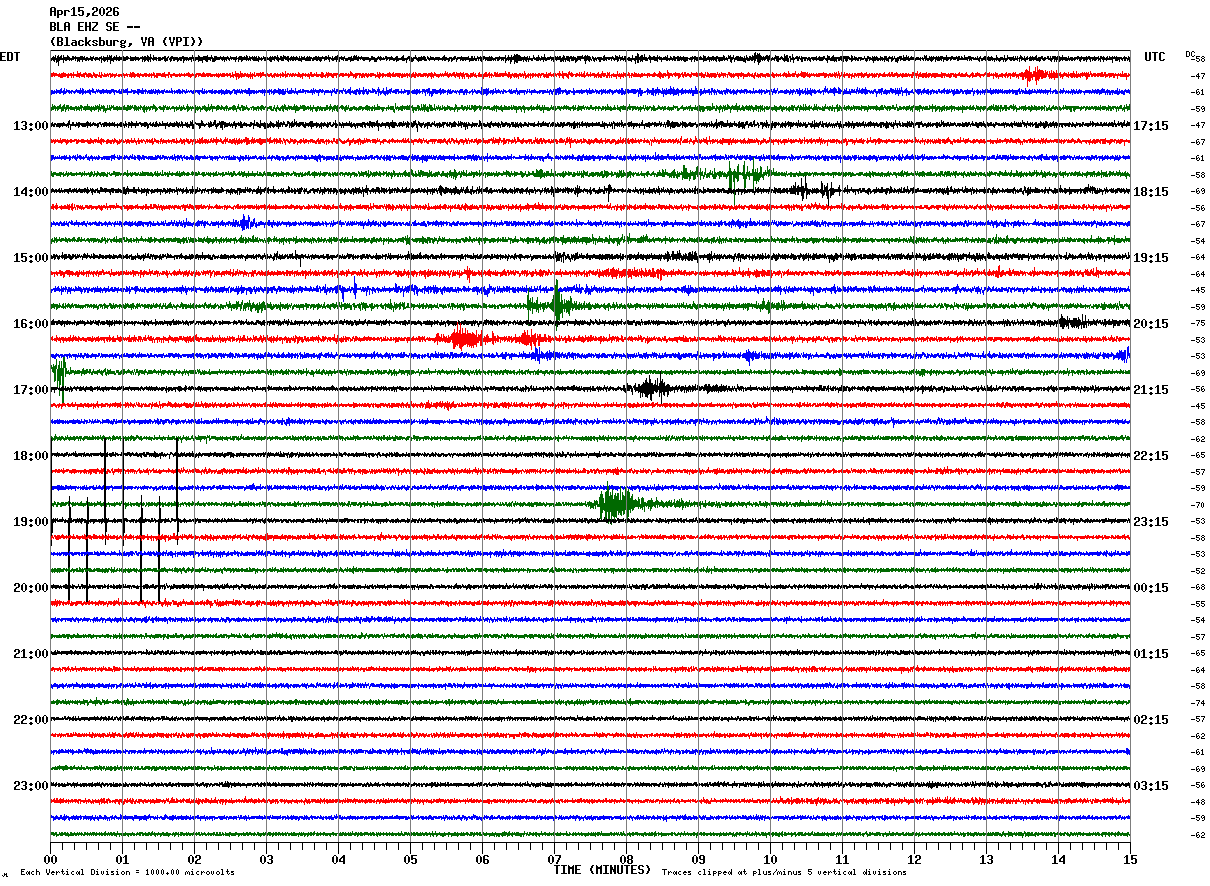Click the 01:15 UTC time label
Image resolution: width=1210 pixels, height=886 pixels.
click(1151, 654)
